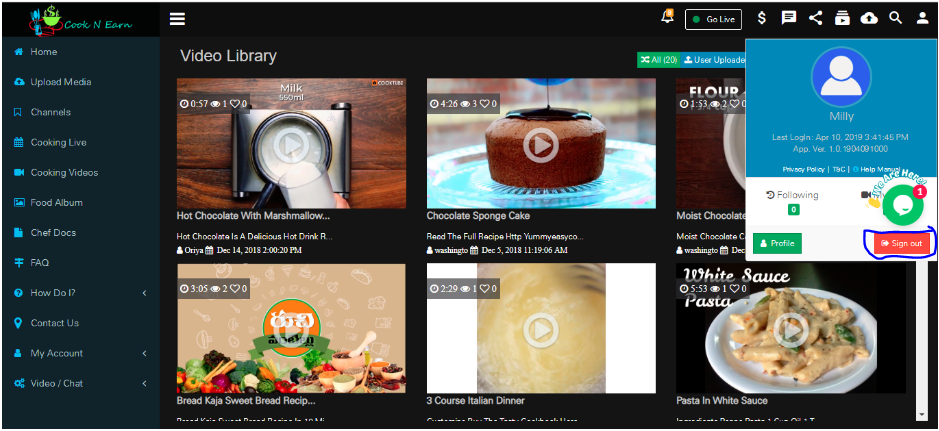Open the Following count in profile panel
Image resolution: width=939 pixels, height=431 pixels.
tap(793, 210)
